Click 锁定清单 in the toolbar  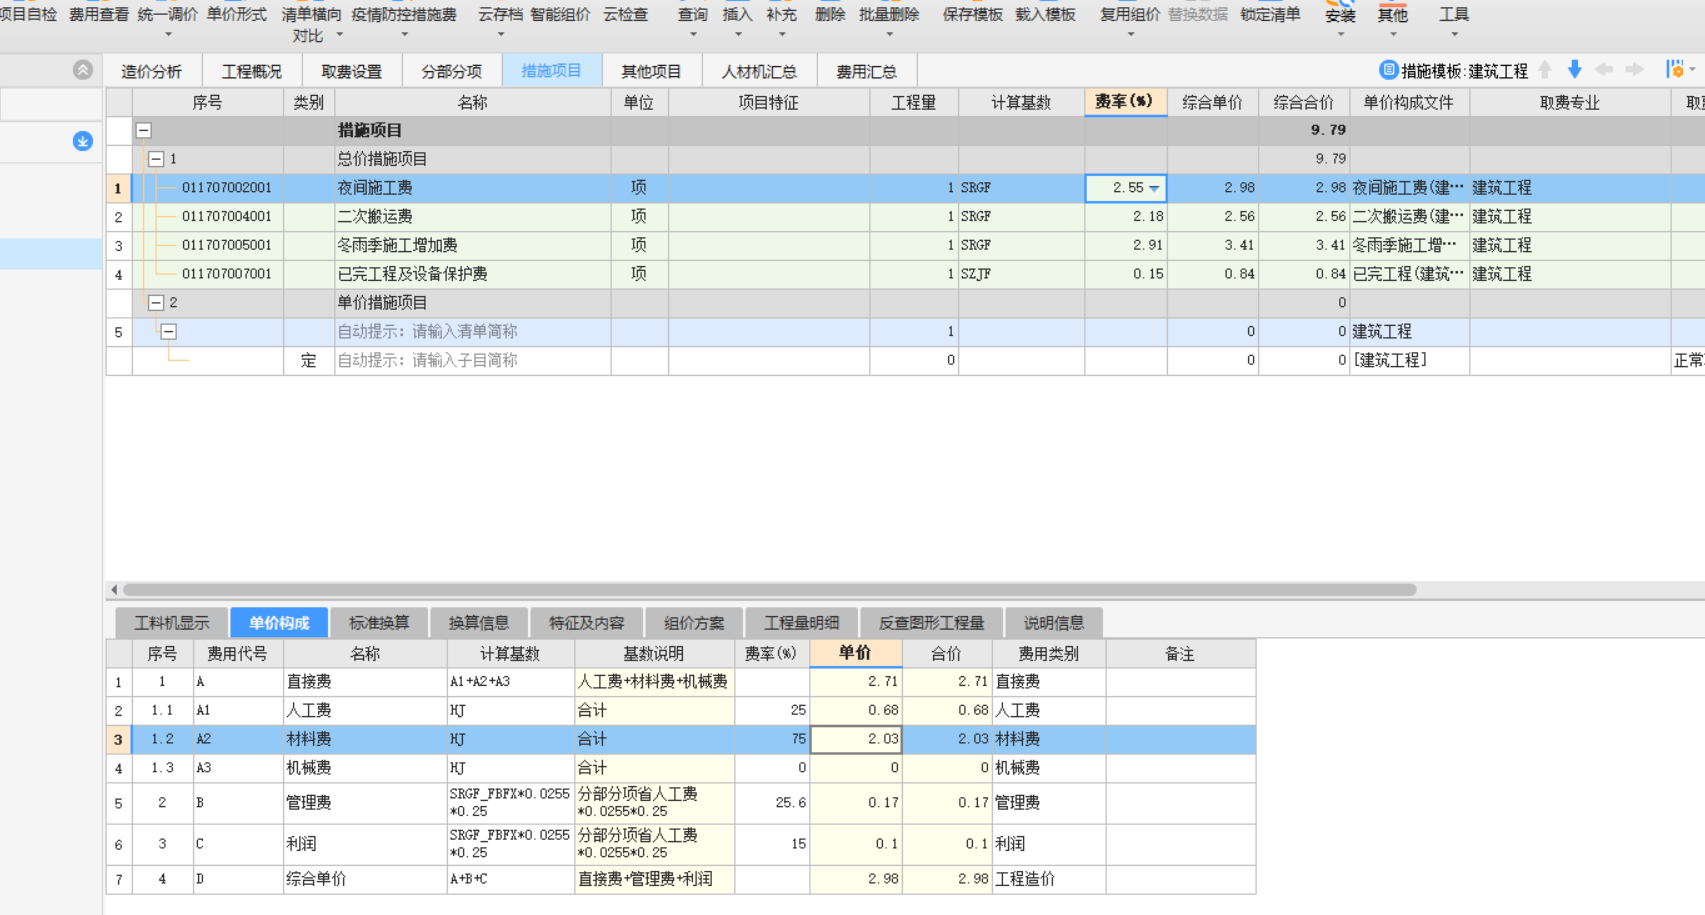[x=1270, y=15]
